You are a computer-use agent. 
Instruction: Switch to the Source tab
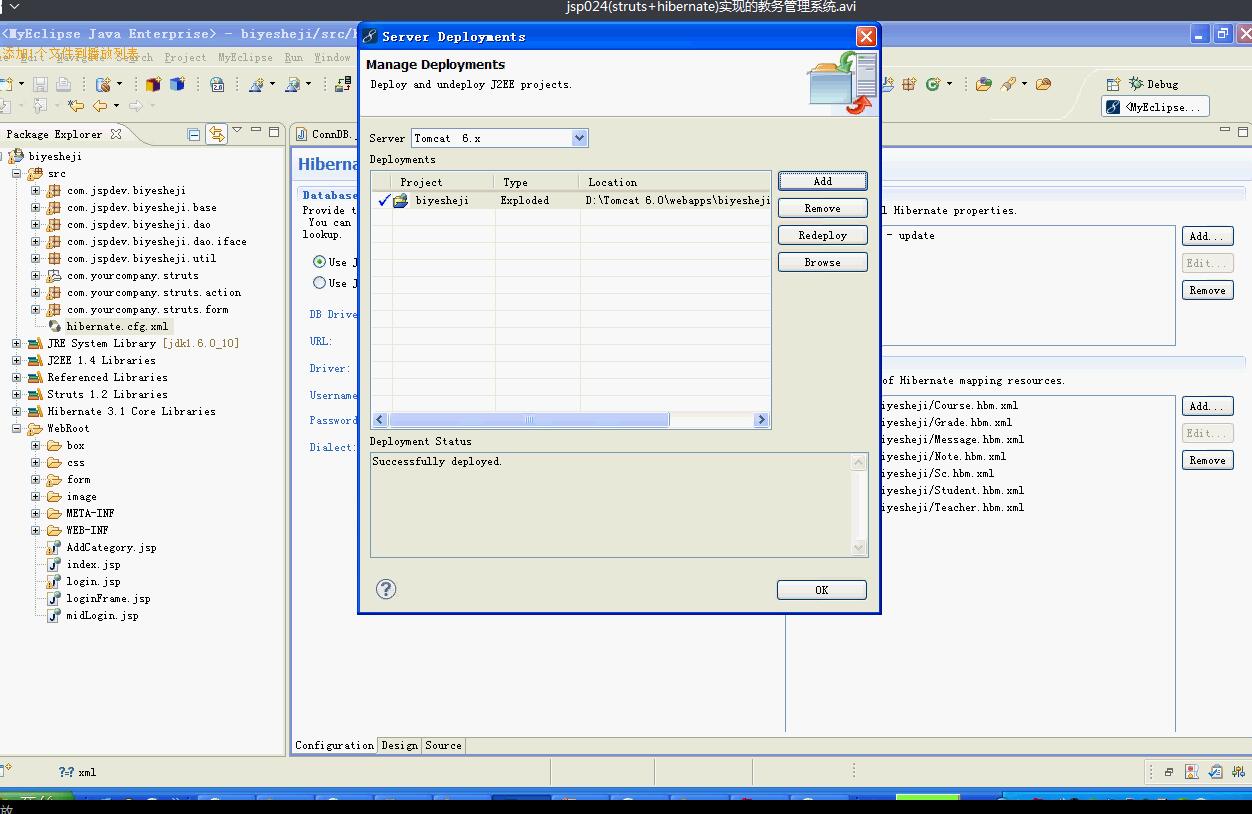443,745
